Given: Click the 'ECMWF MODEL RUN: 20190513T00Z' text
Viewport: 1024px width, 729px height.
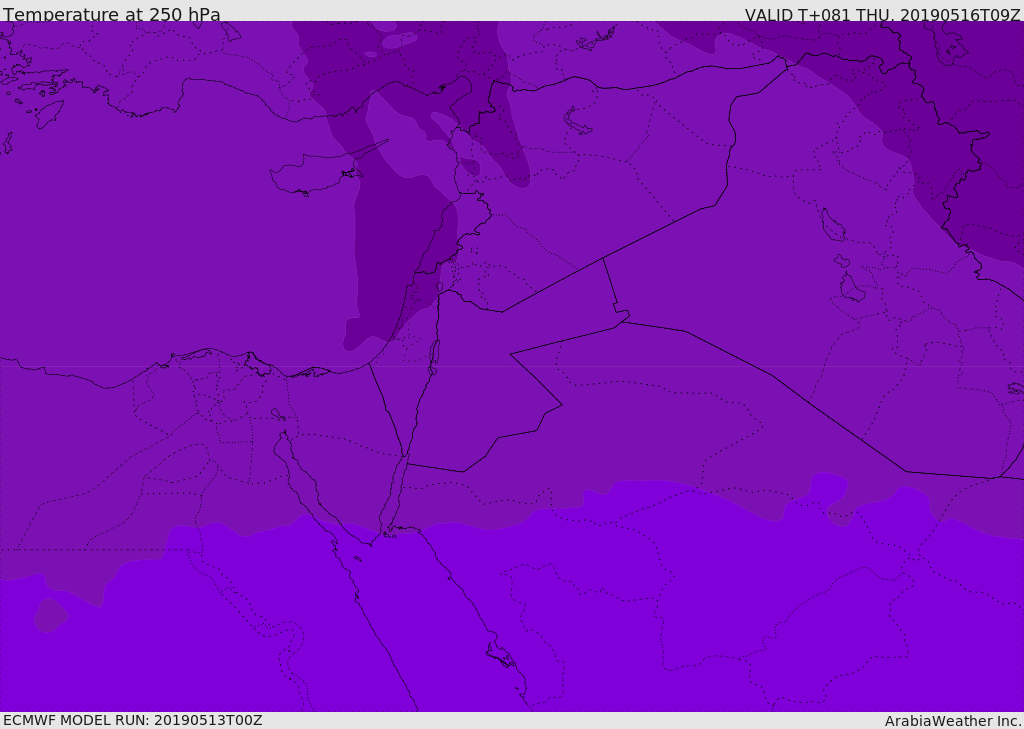Looking at the screenshot, I should 133,720.
